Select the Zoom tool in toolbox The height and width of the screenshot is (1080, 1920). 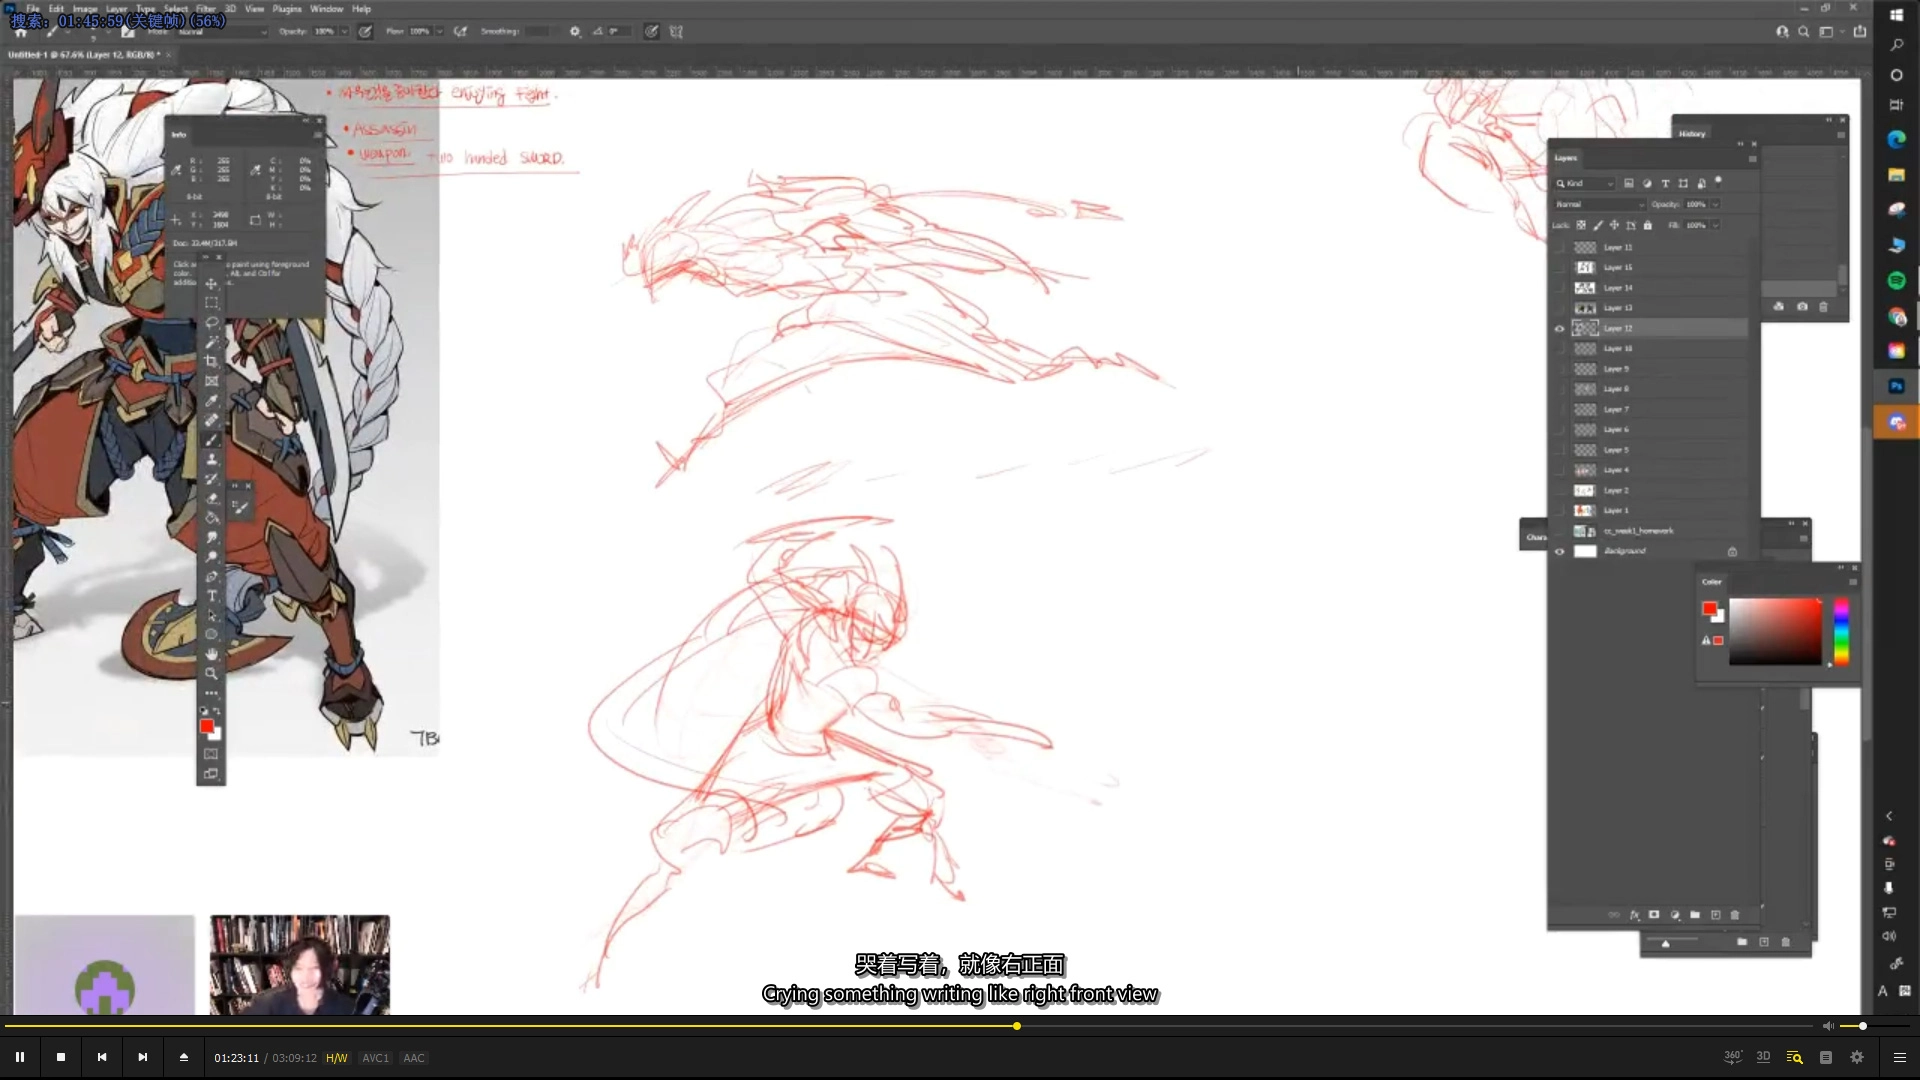coord(211,674)
